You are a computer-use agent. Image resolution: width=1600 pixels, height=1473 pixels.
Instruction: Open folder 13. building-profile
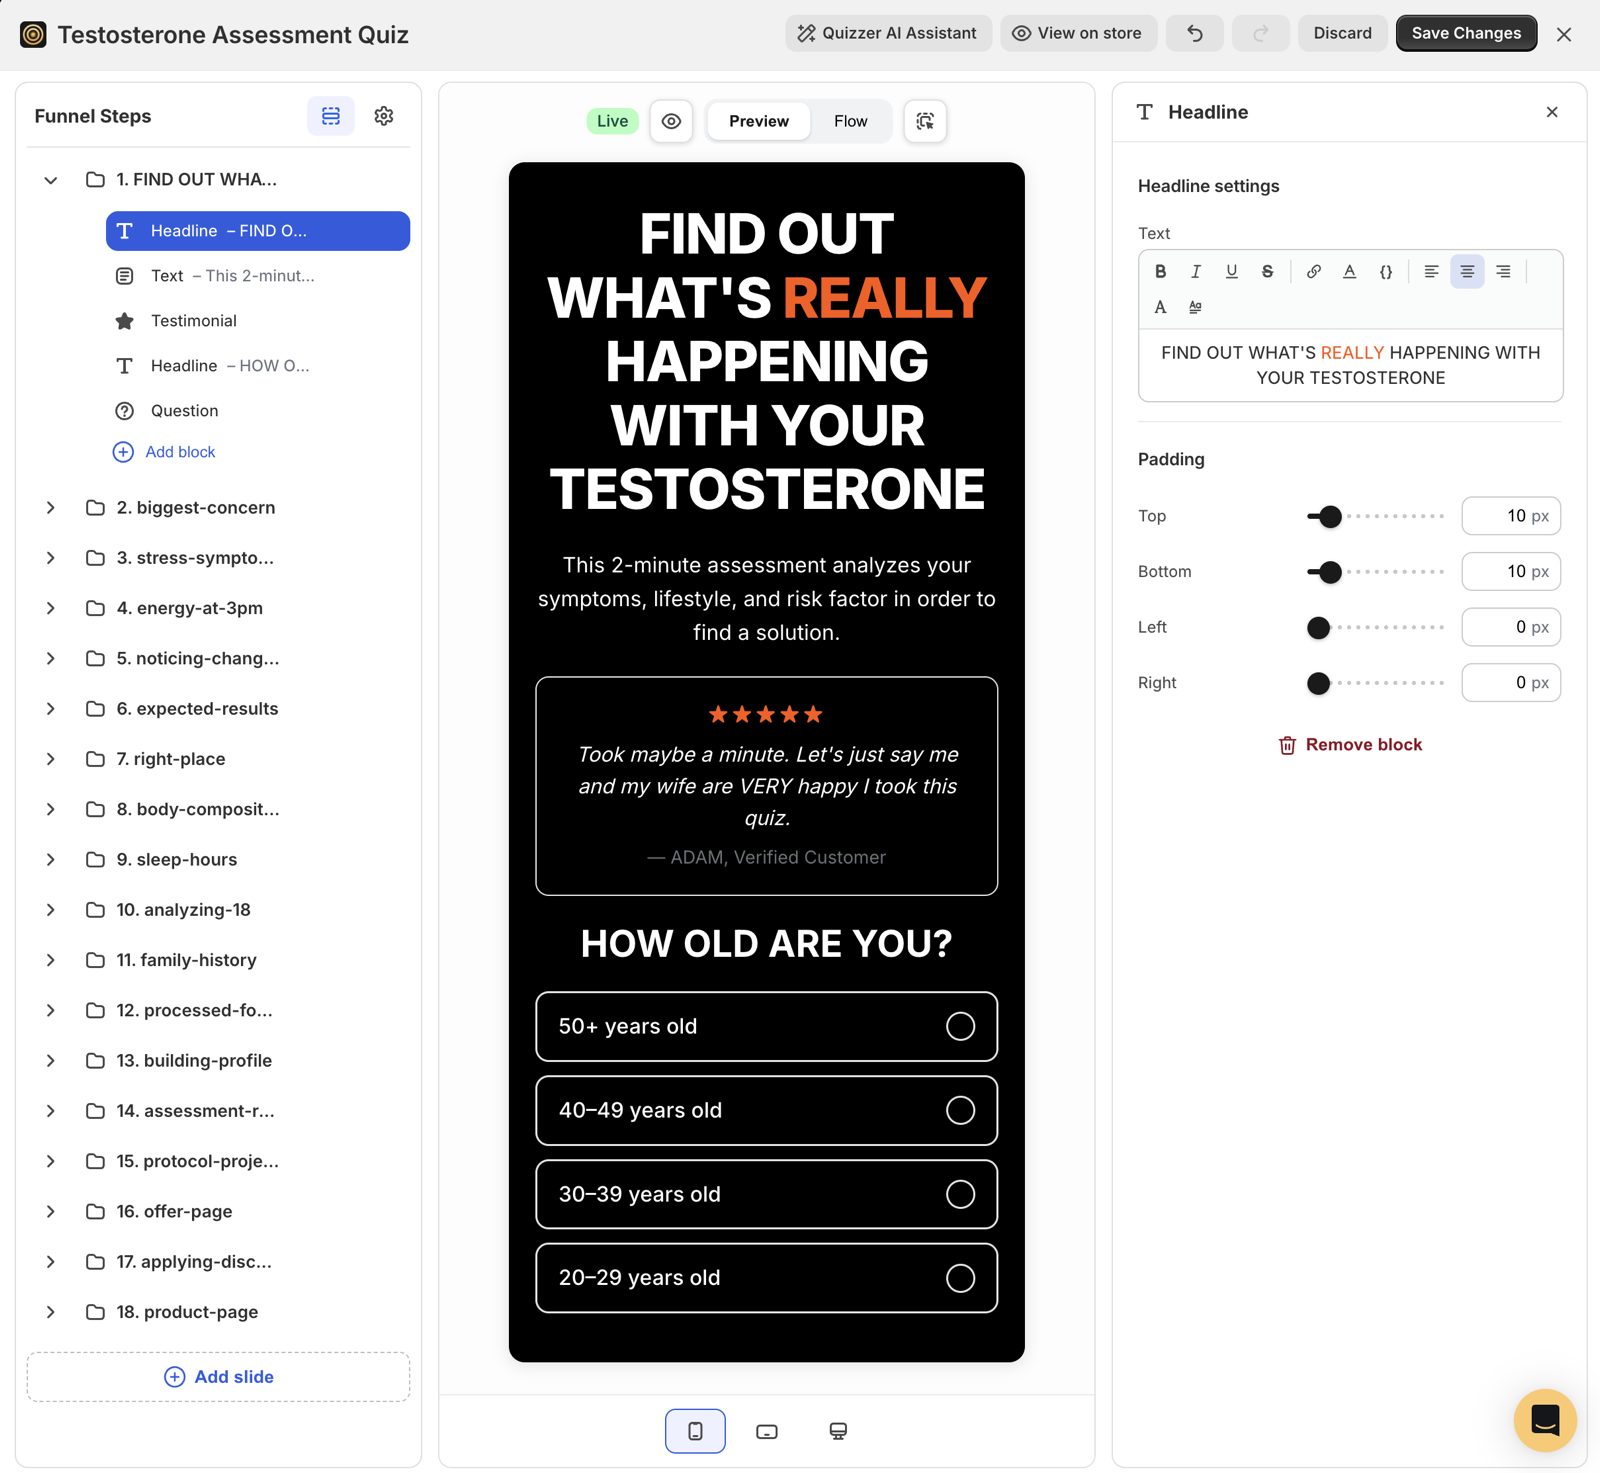(194, 1061)
